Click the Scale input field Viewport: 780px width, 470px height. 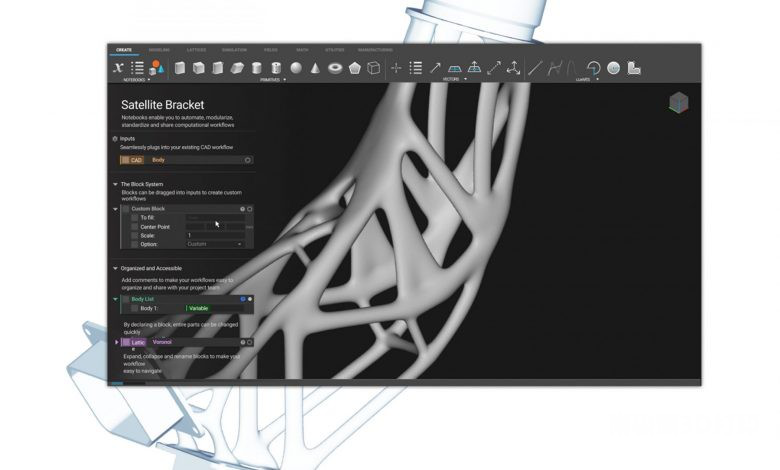215,236
